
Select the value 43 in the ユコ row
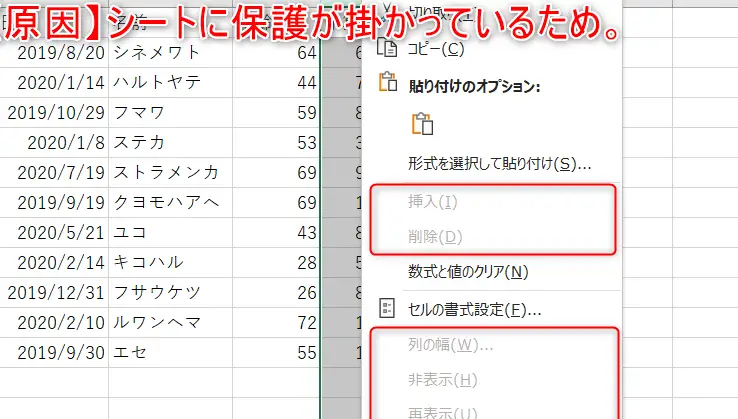tap(306, 232)
